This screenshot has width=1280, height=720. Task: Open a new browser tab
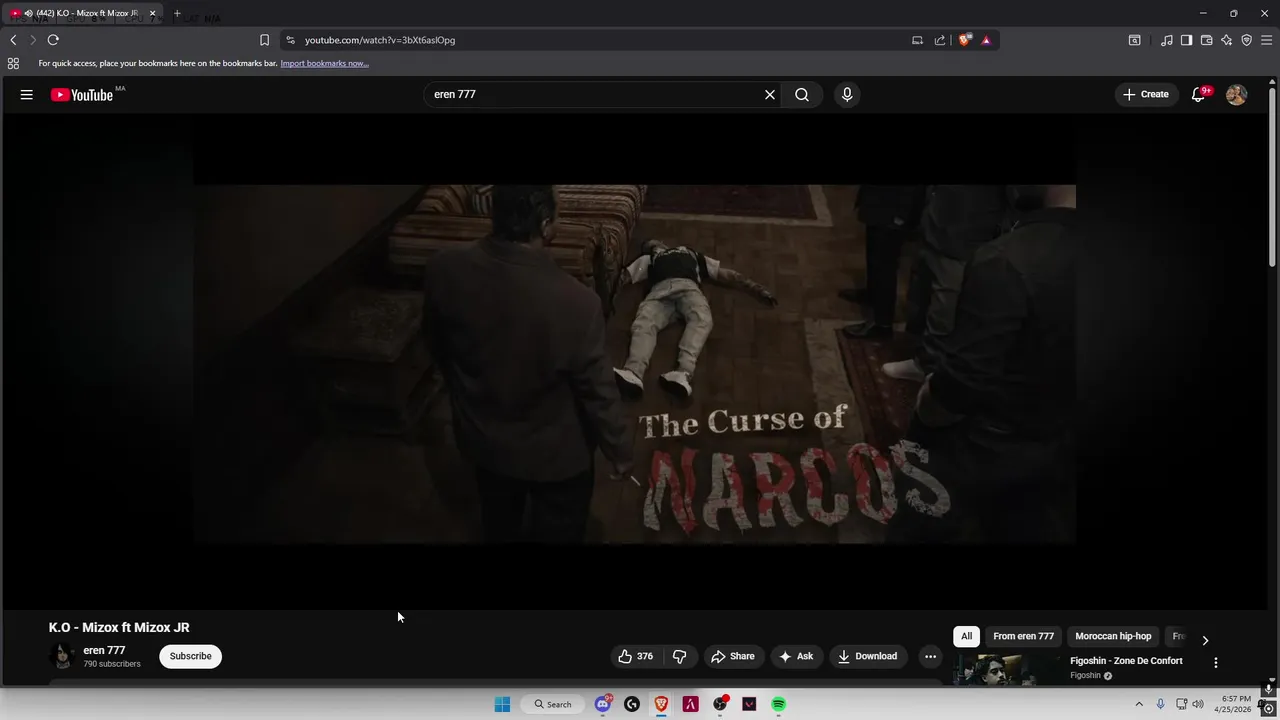point(177,13)
